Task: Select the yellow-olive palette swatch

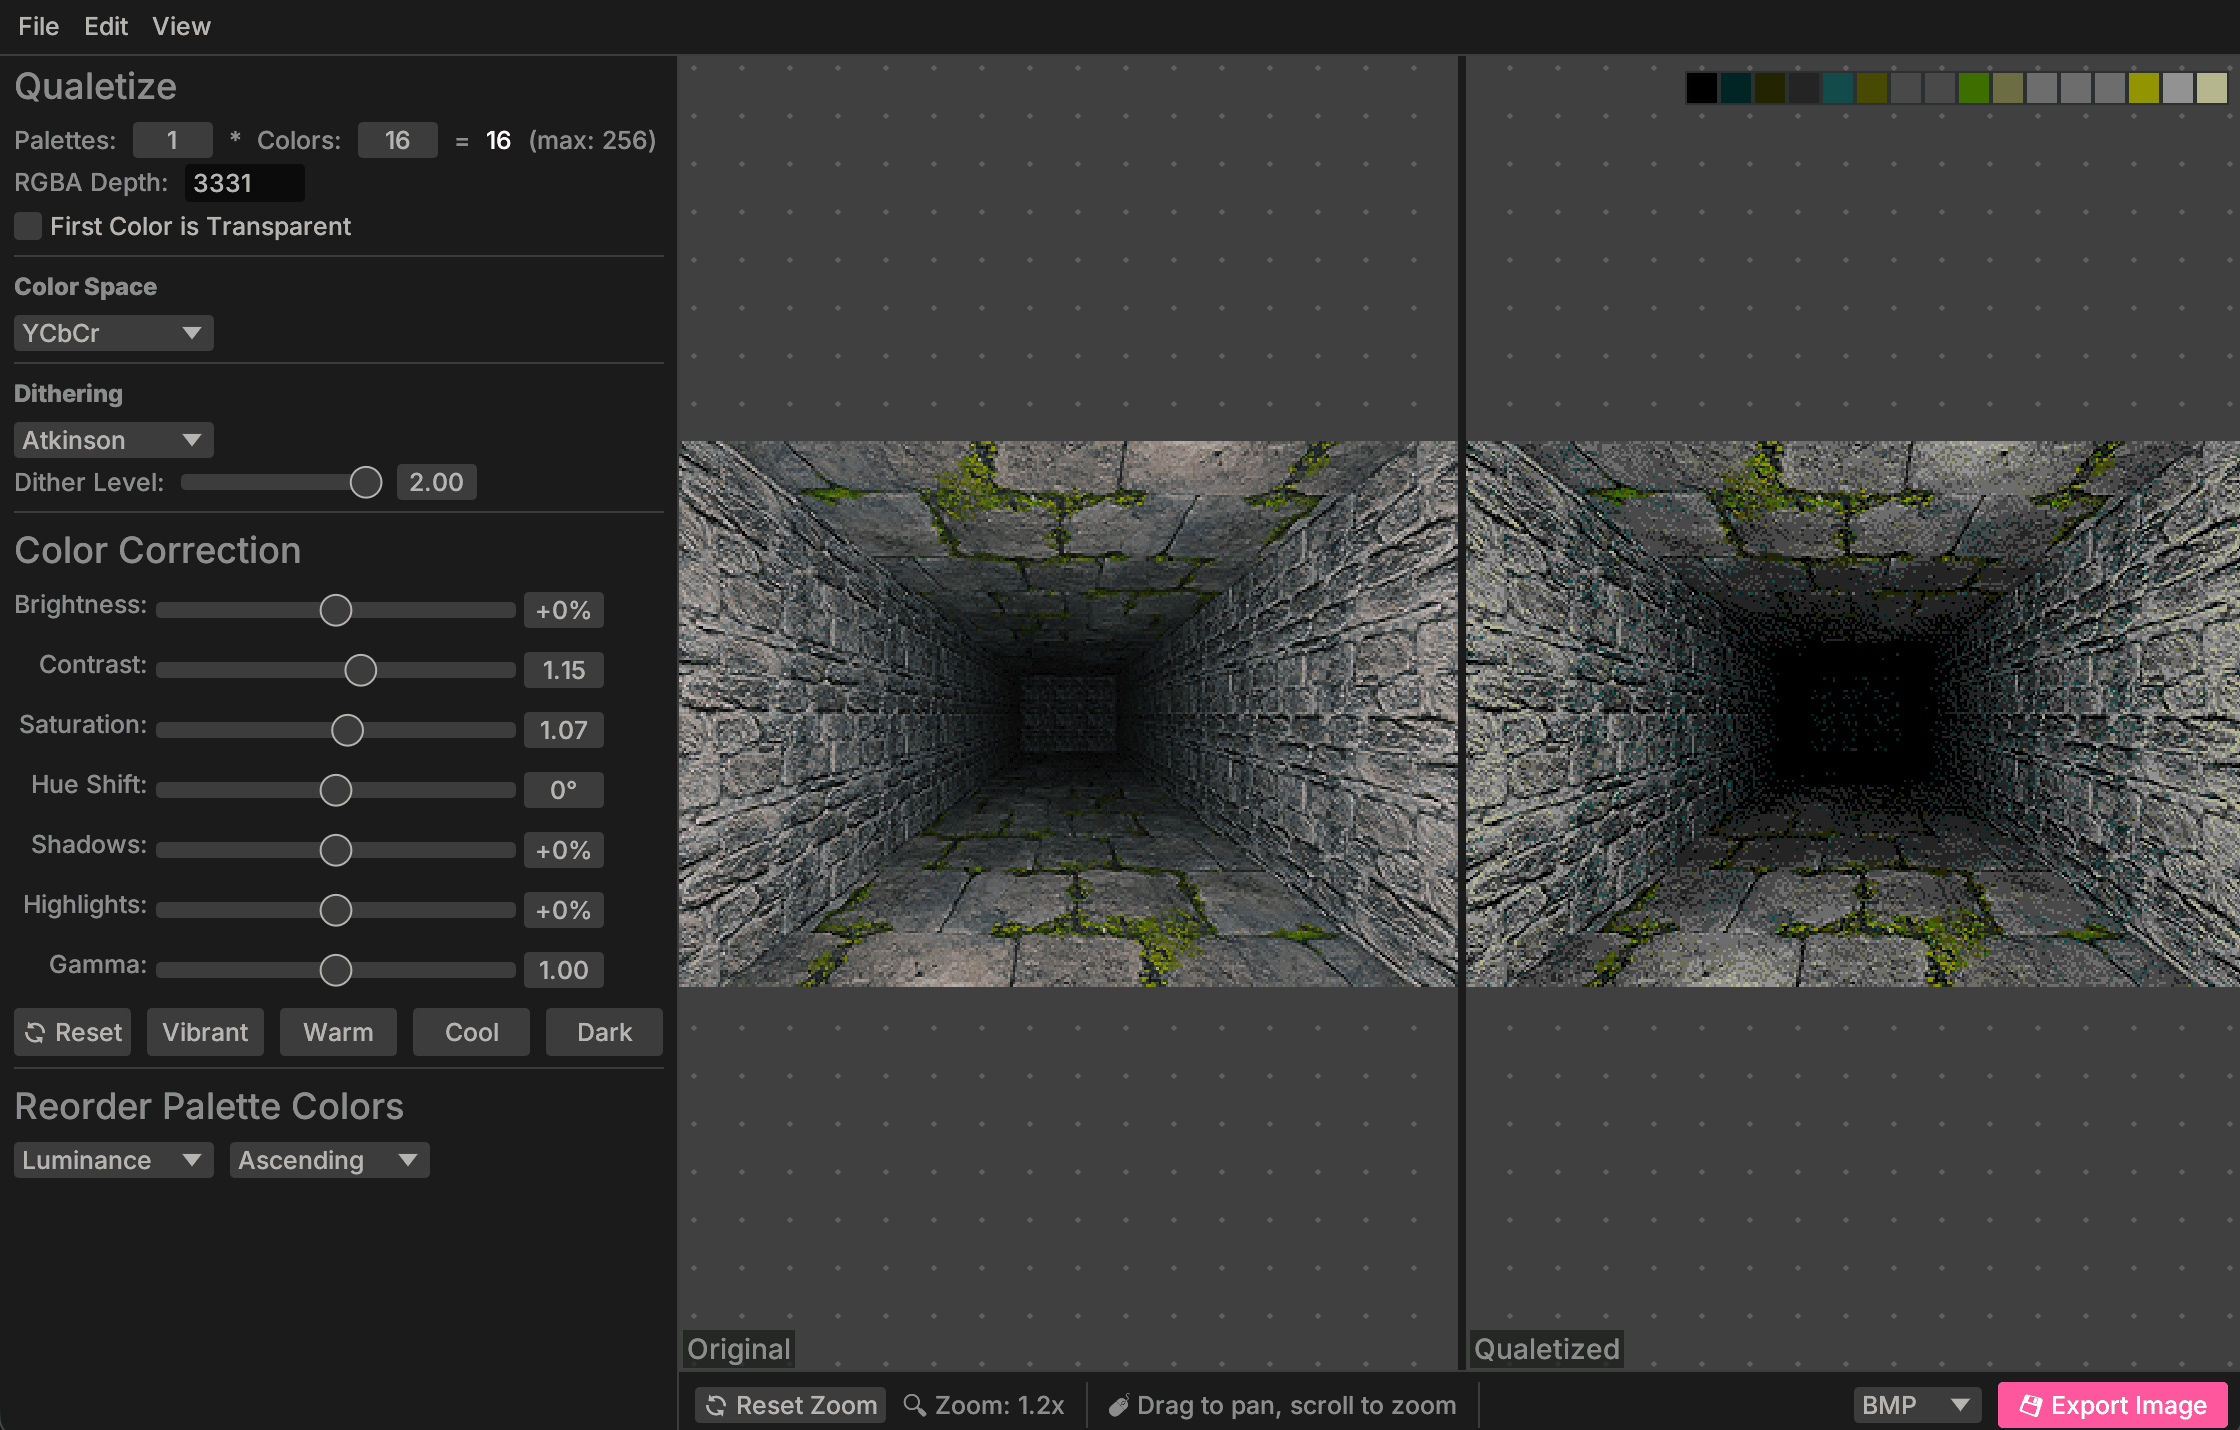Action: coord(2143,88)
